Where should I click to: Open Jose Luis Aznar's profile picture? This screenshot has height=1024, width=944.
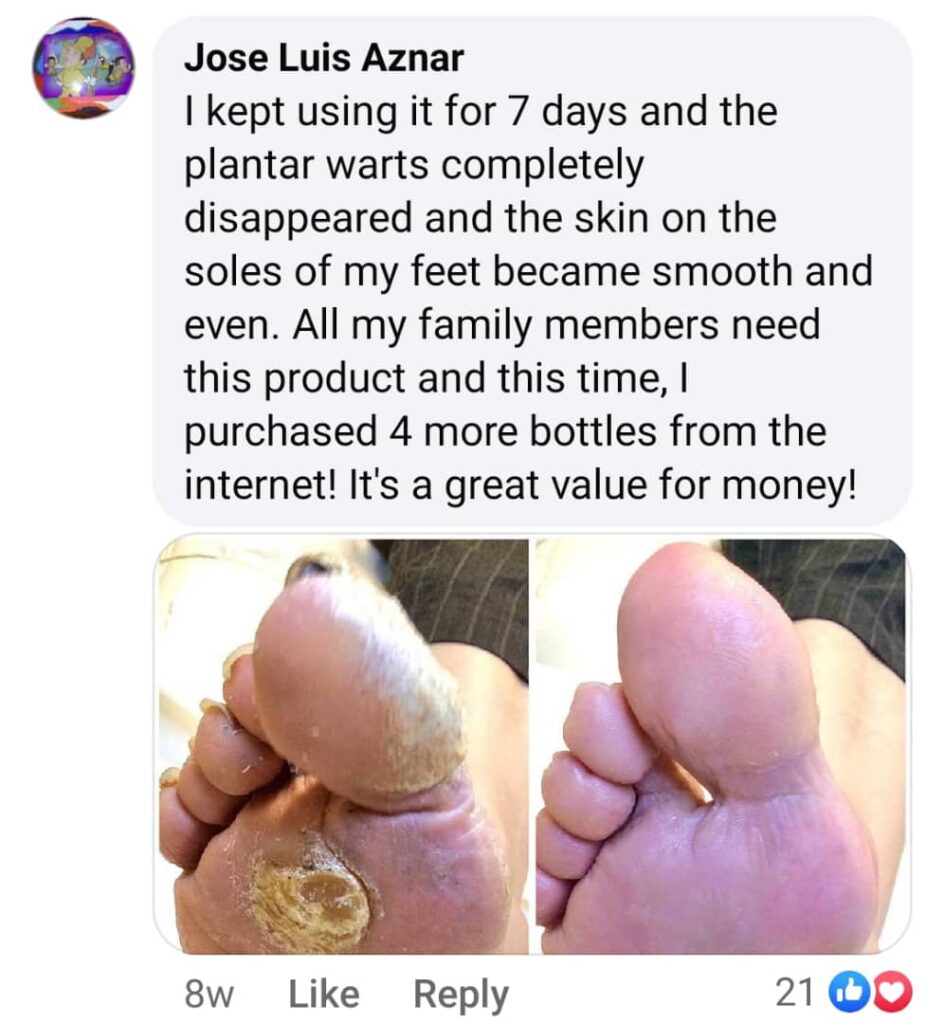(83, 68)
